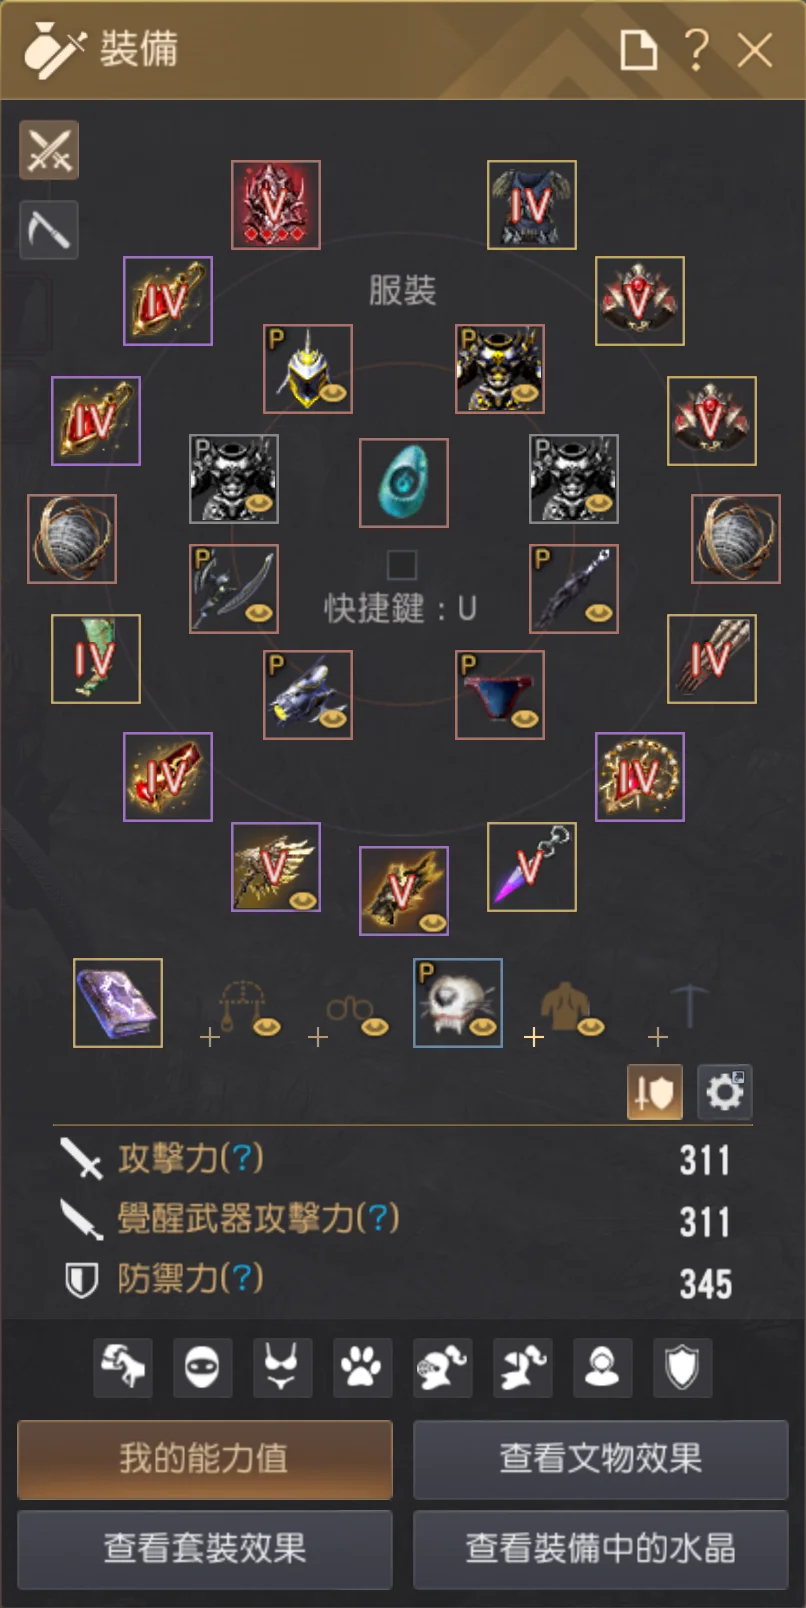This screenshot has width=806, height=1608.
Task: Switch to the life gear sickle tab
Action: [49, 230]
